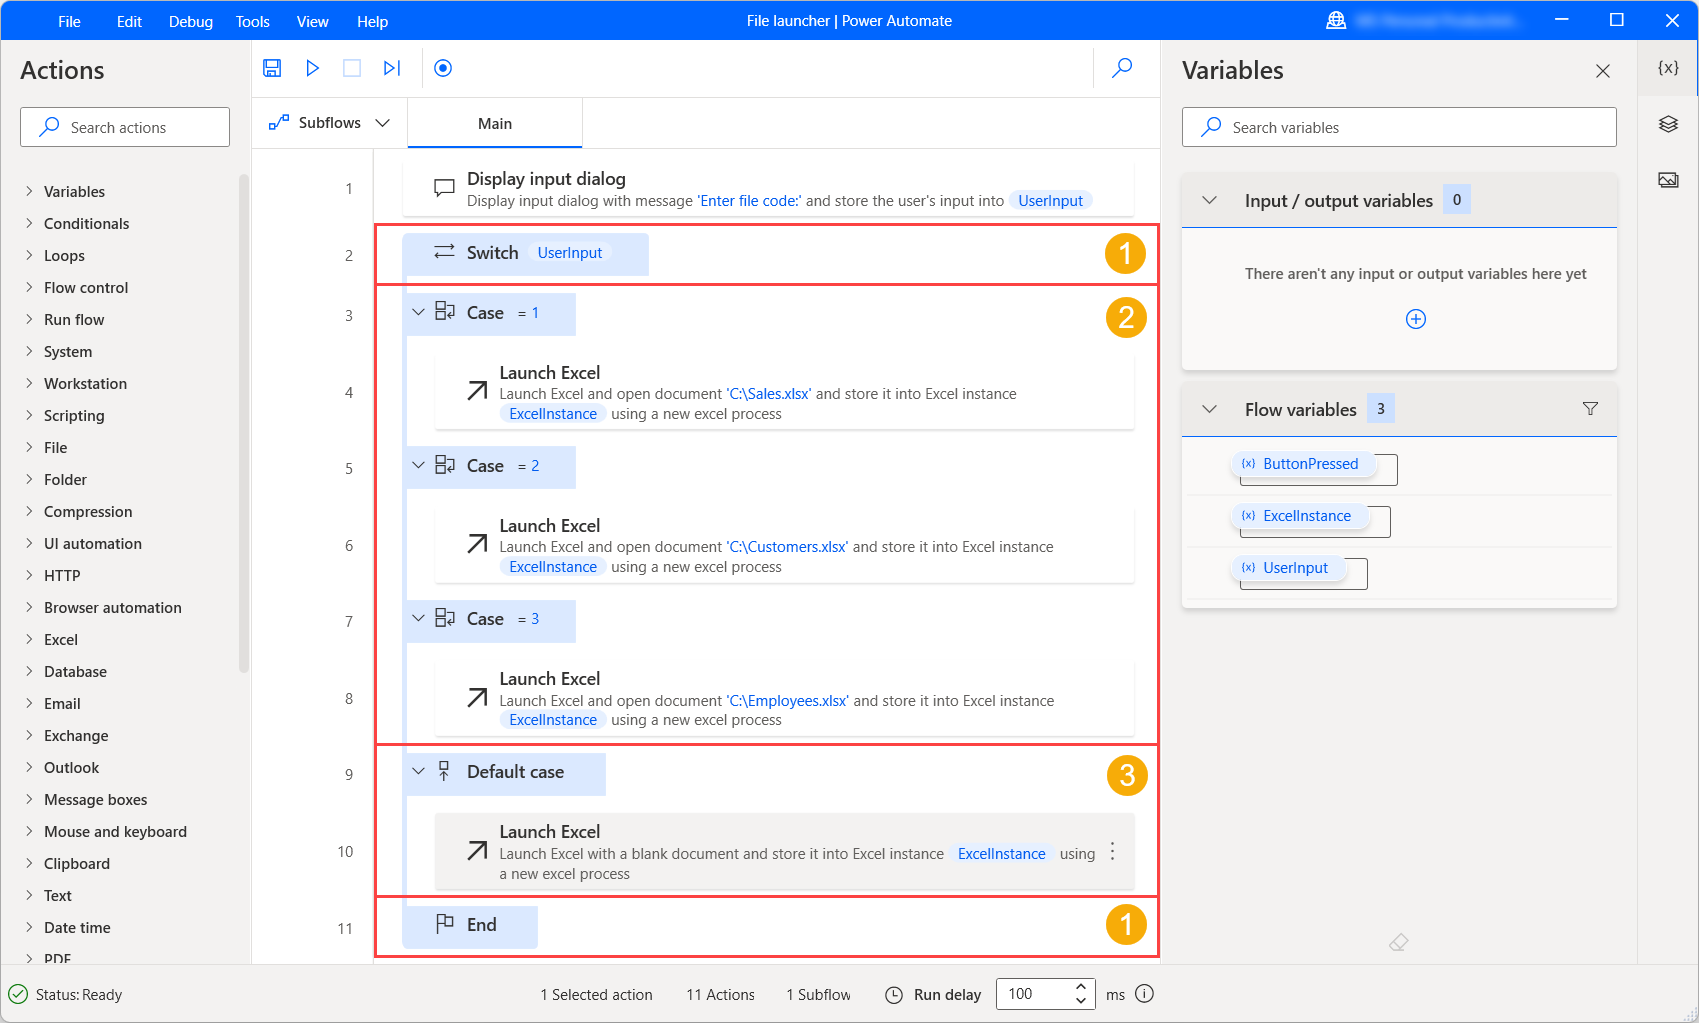This screenshot has height=1023, width=1699.
Task: Filter flow variables with the funnel icon
Action: coord(1590,409)
